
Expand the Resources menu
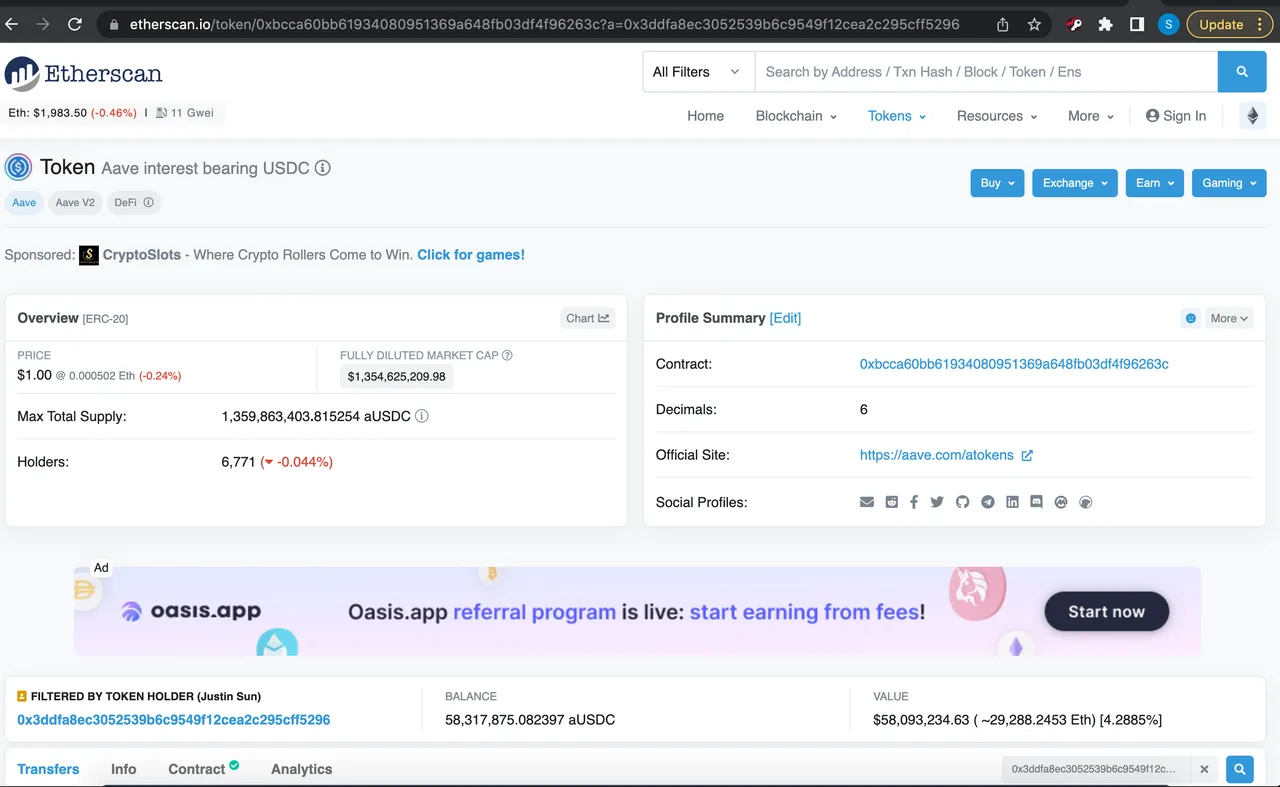point(997,116)
